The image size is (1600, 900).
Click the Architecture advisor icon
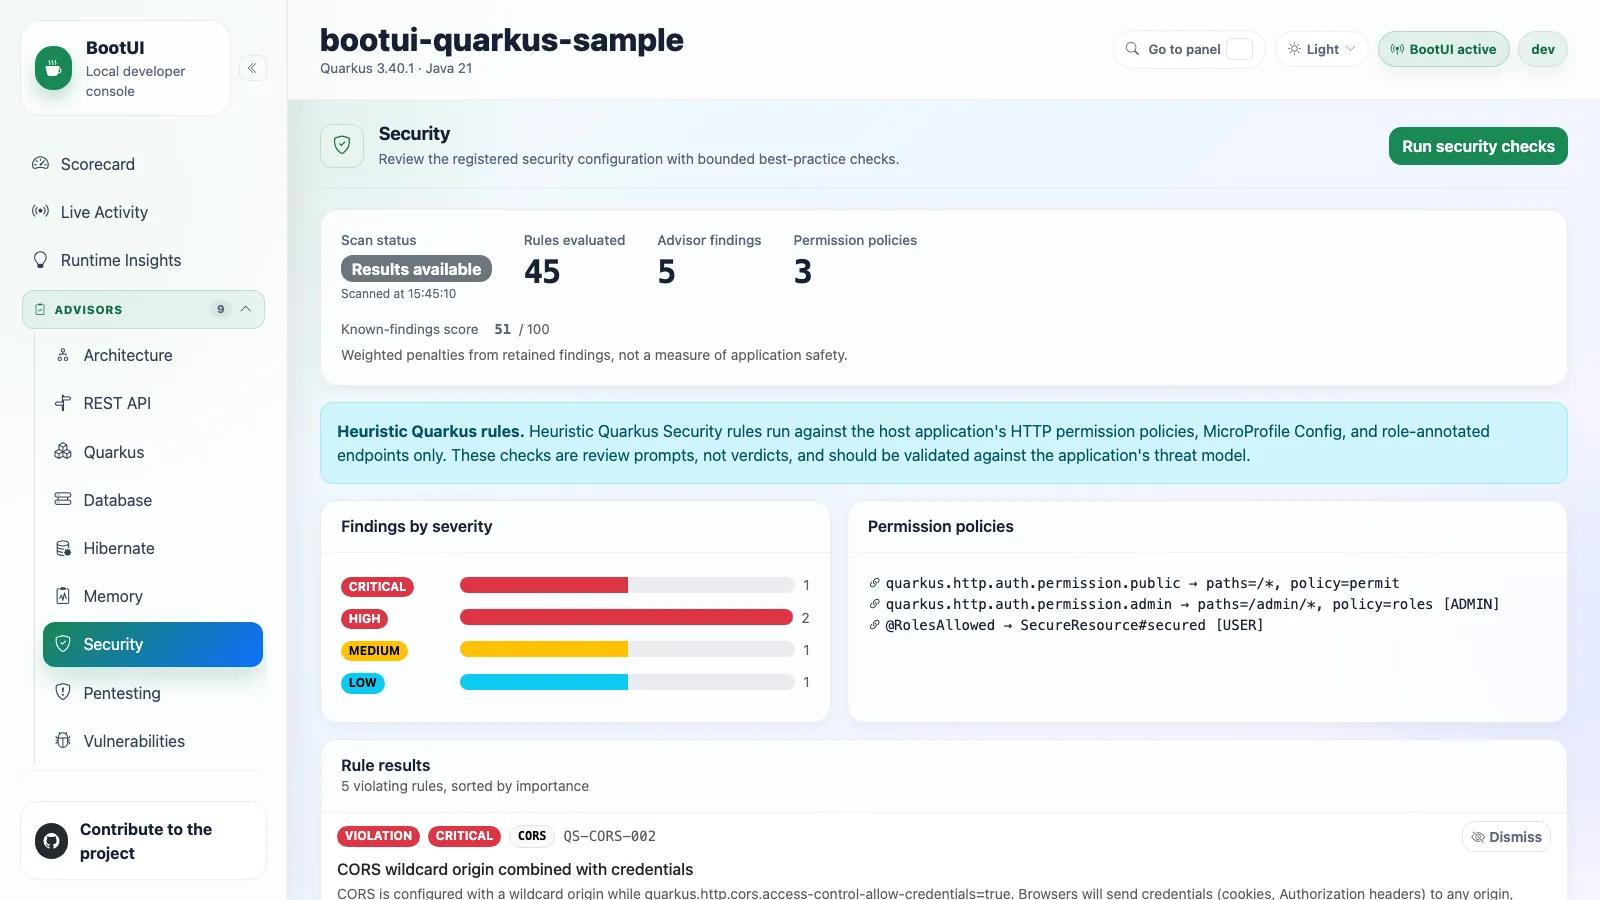pyautogui.click(x=63, y=355)
